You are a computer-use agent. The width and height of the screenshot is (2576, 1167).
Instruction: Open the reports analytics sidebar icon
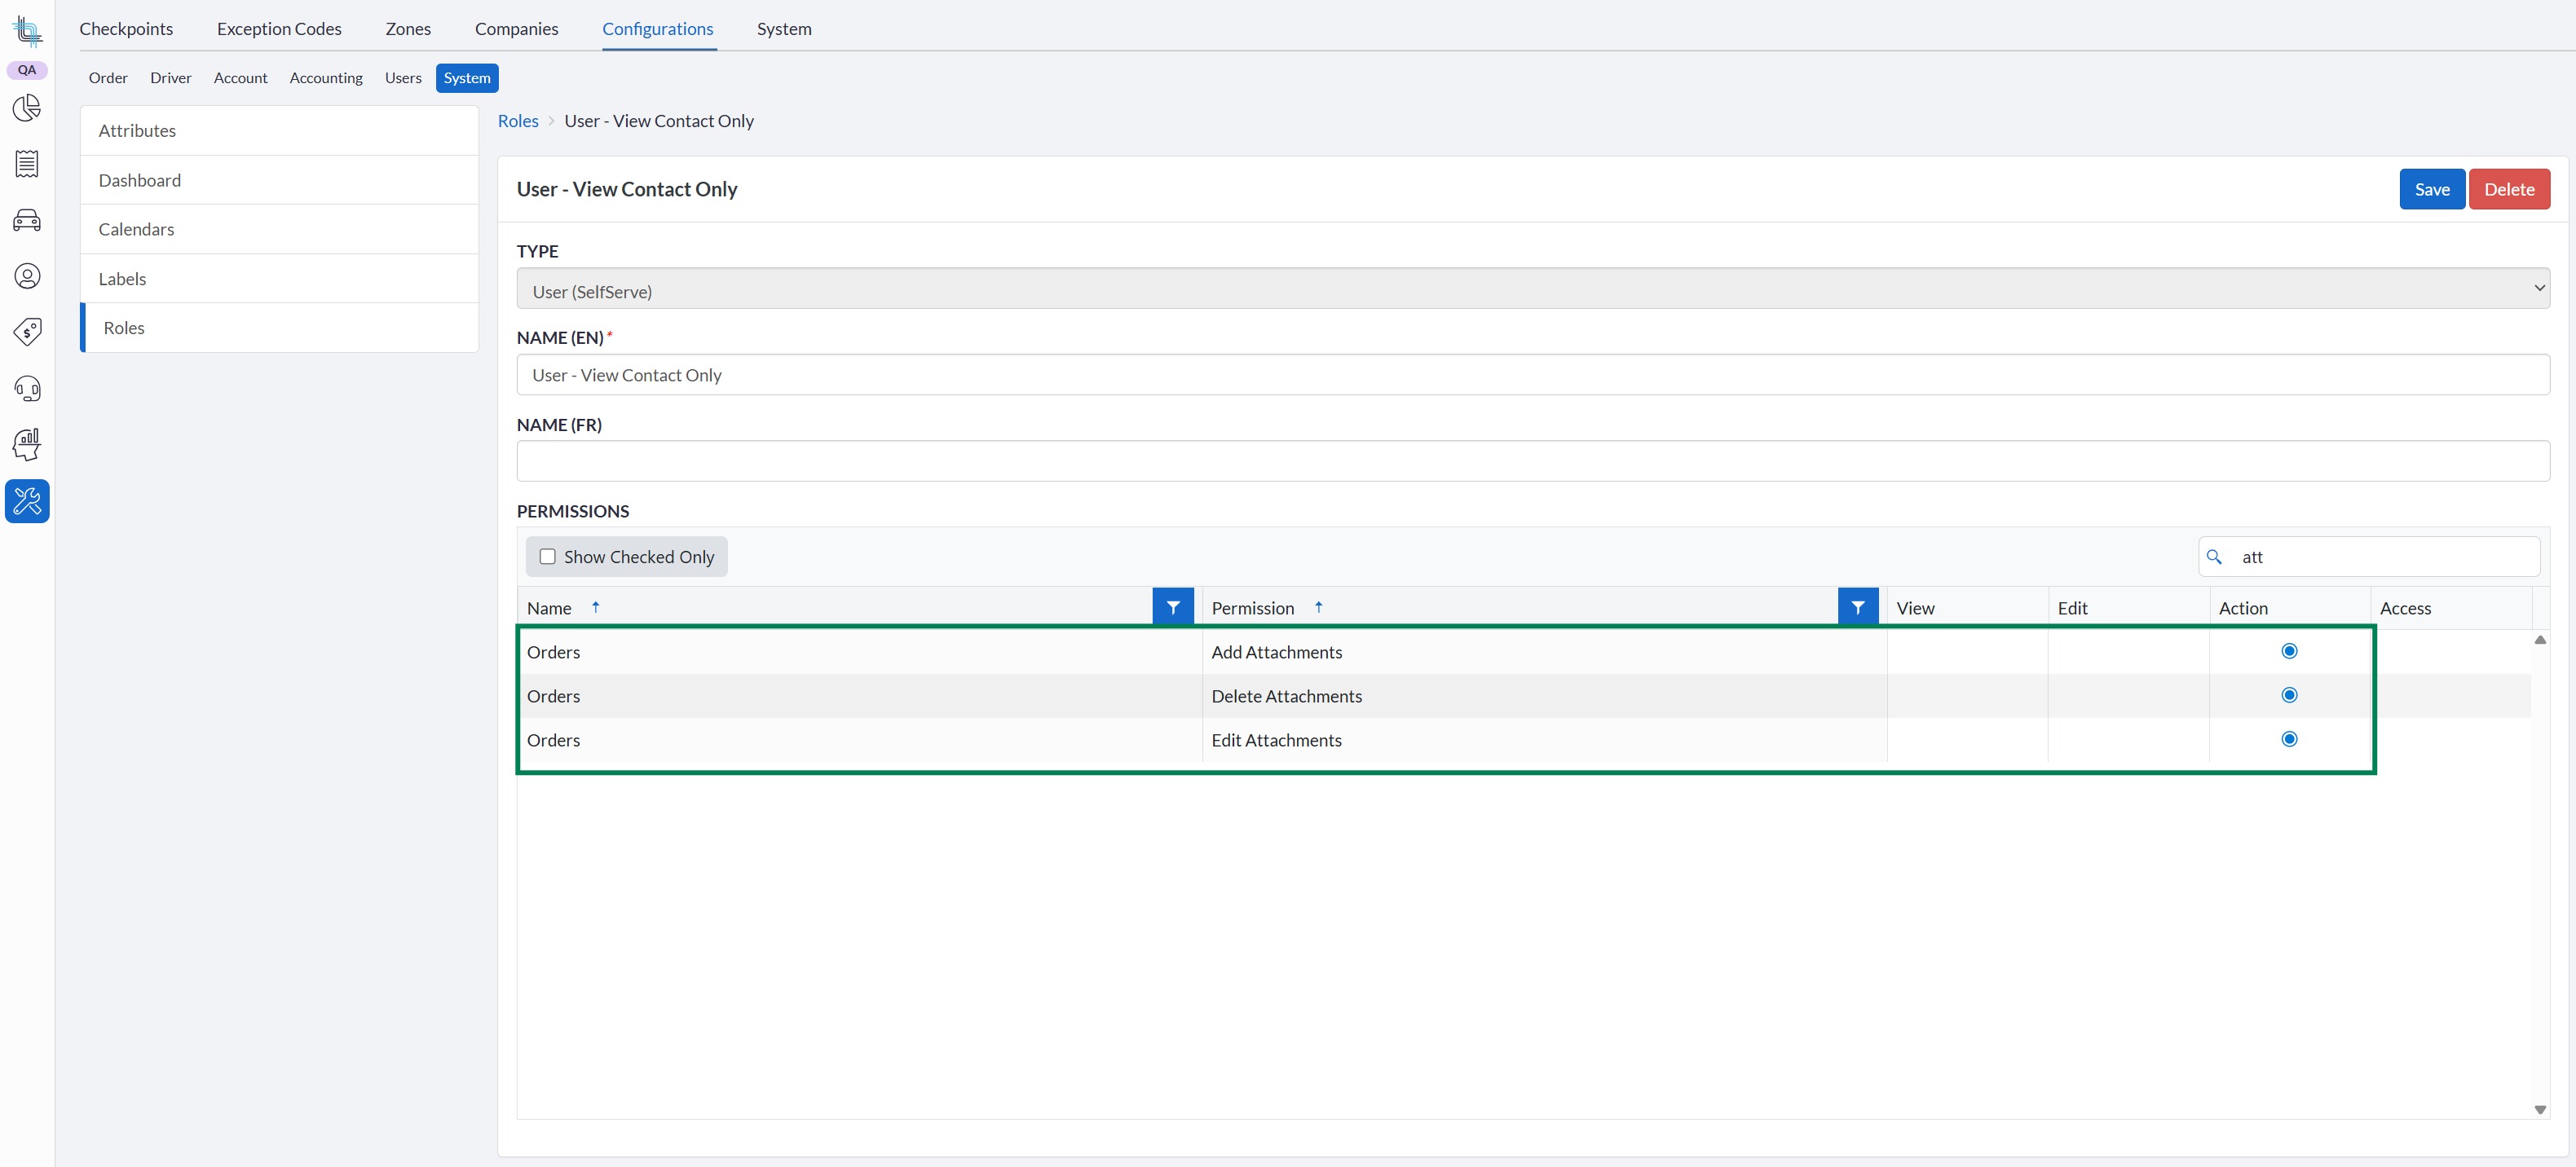pos(27,444)
